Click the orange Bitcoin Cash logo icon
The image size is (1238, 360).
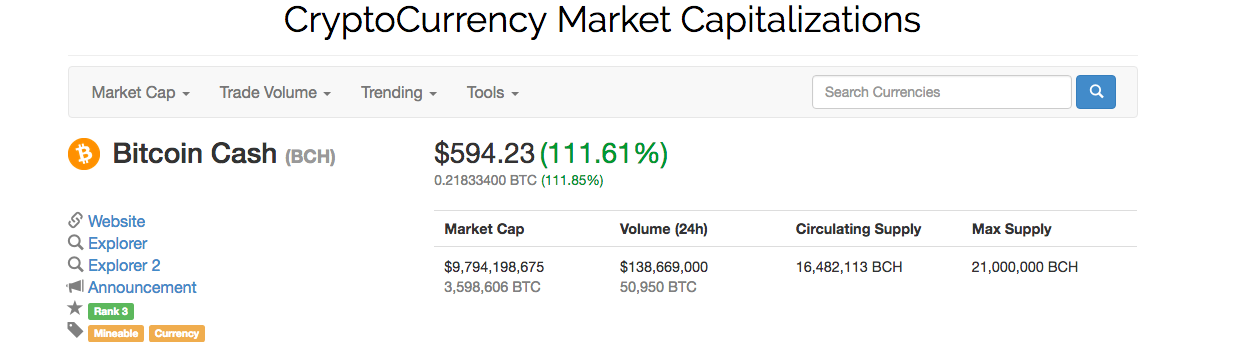[84, 154]
